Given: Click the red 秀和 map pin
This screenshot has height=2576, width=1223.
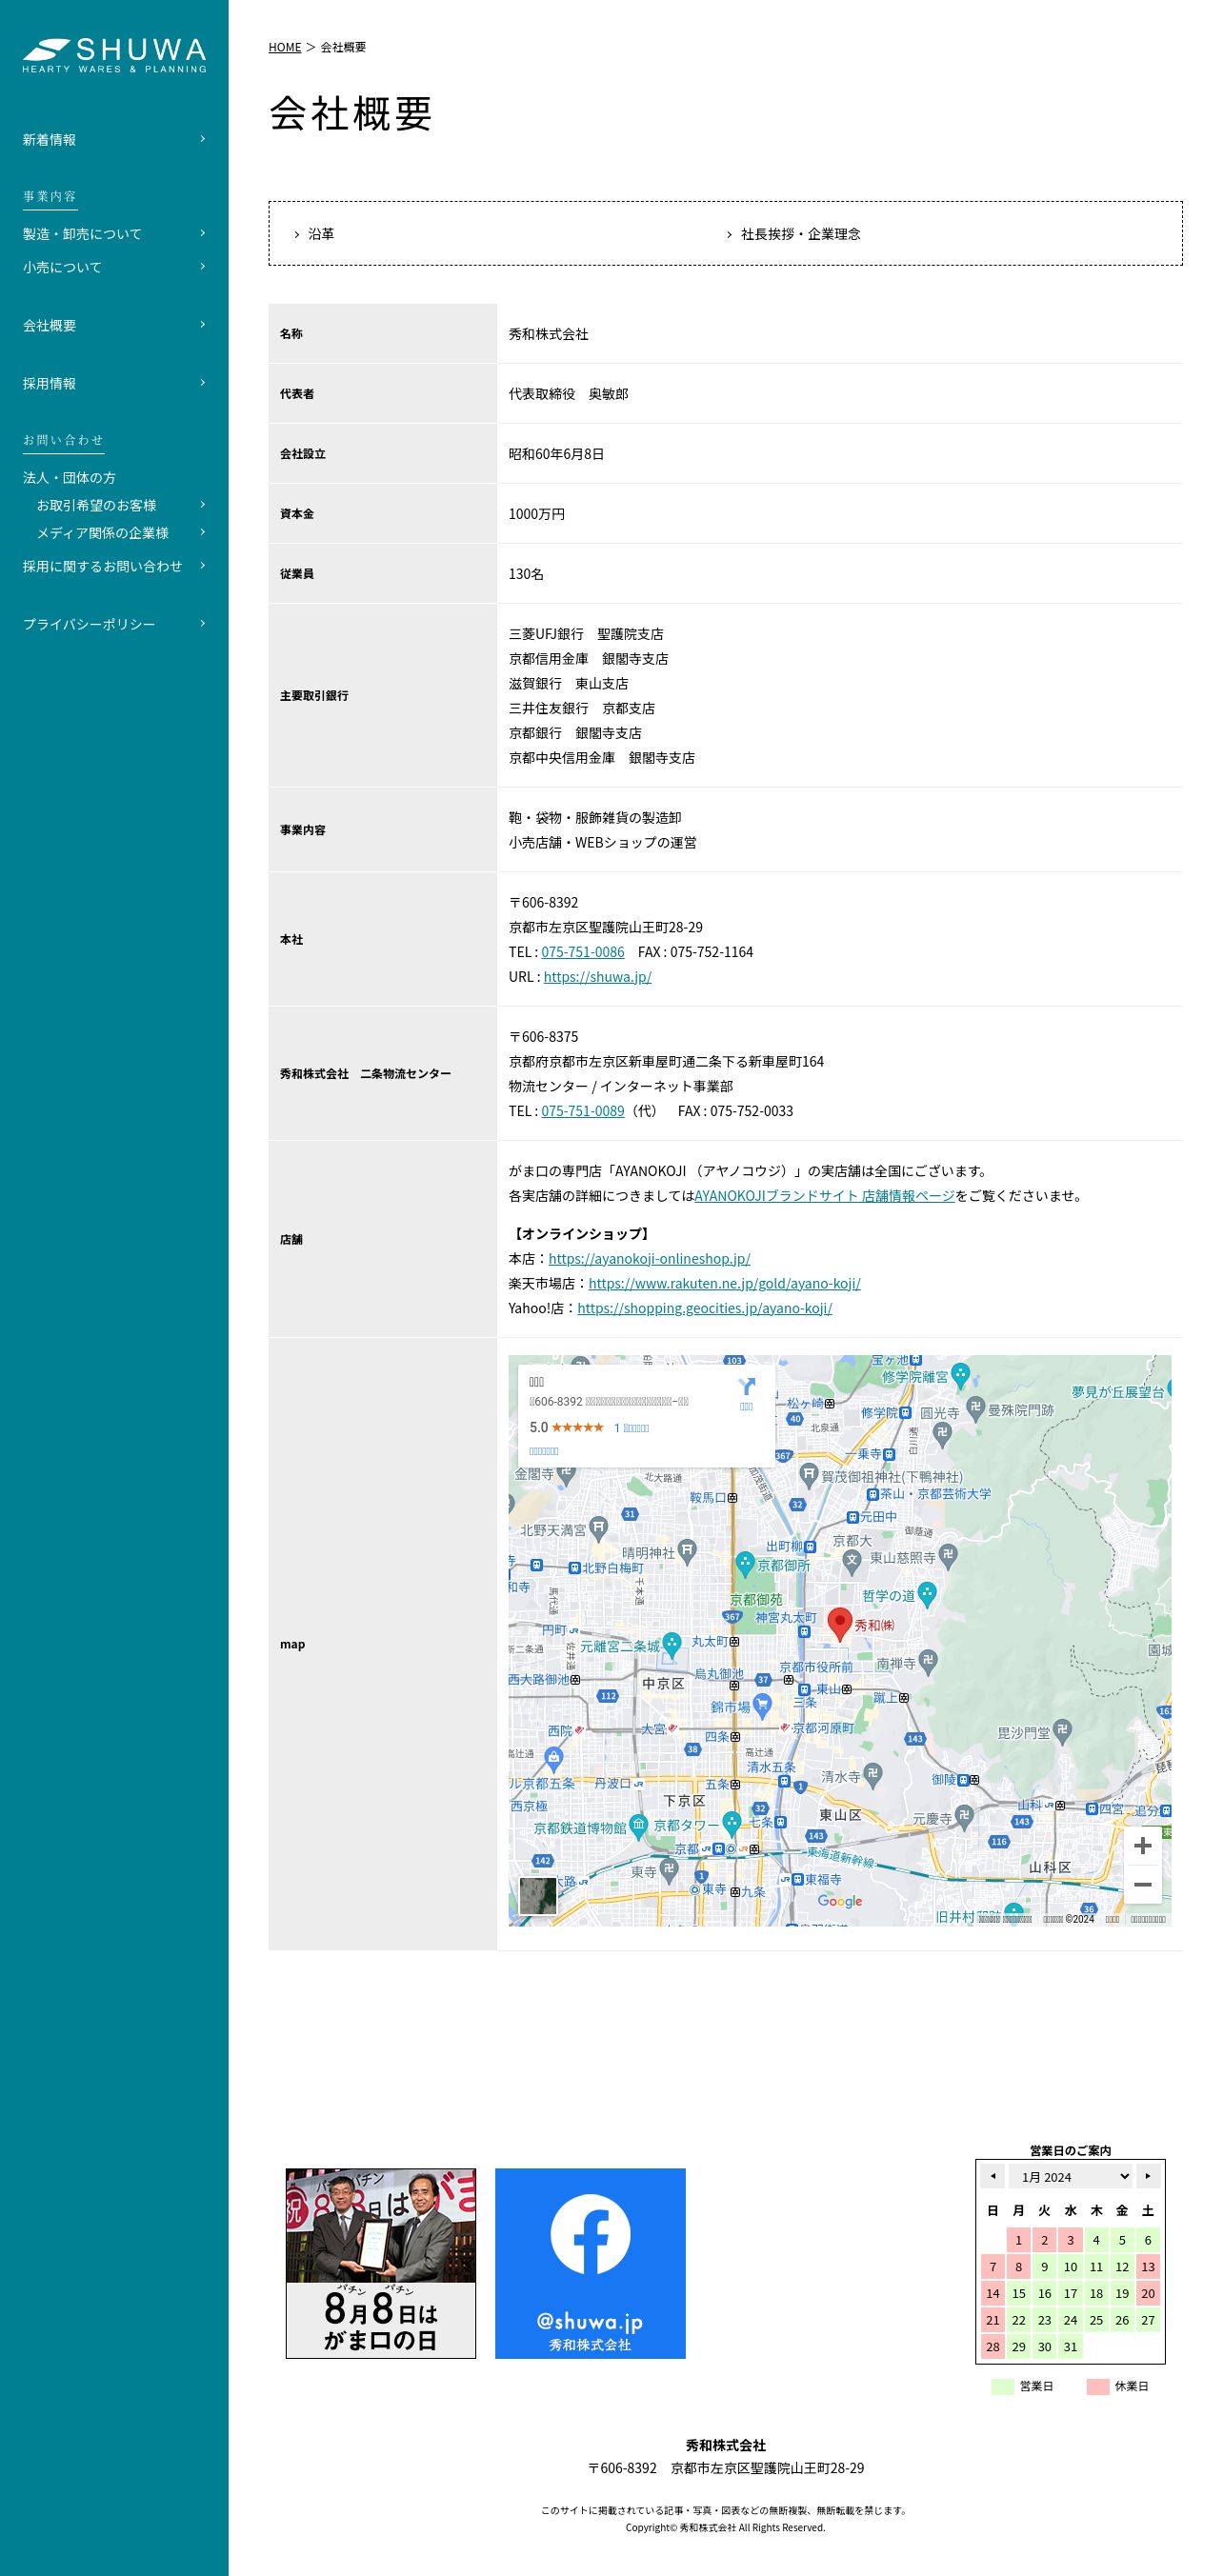Looking at the screenshot, I should pos(840,1625).
